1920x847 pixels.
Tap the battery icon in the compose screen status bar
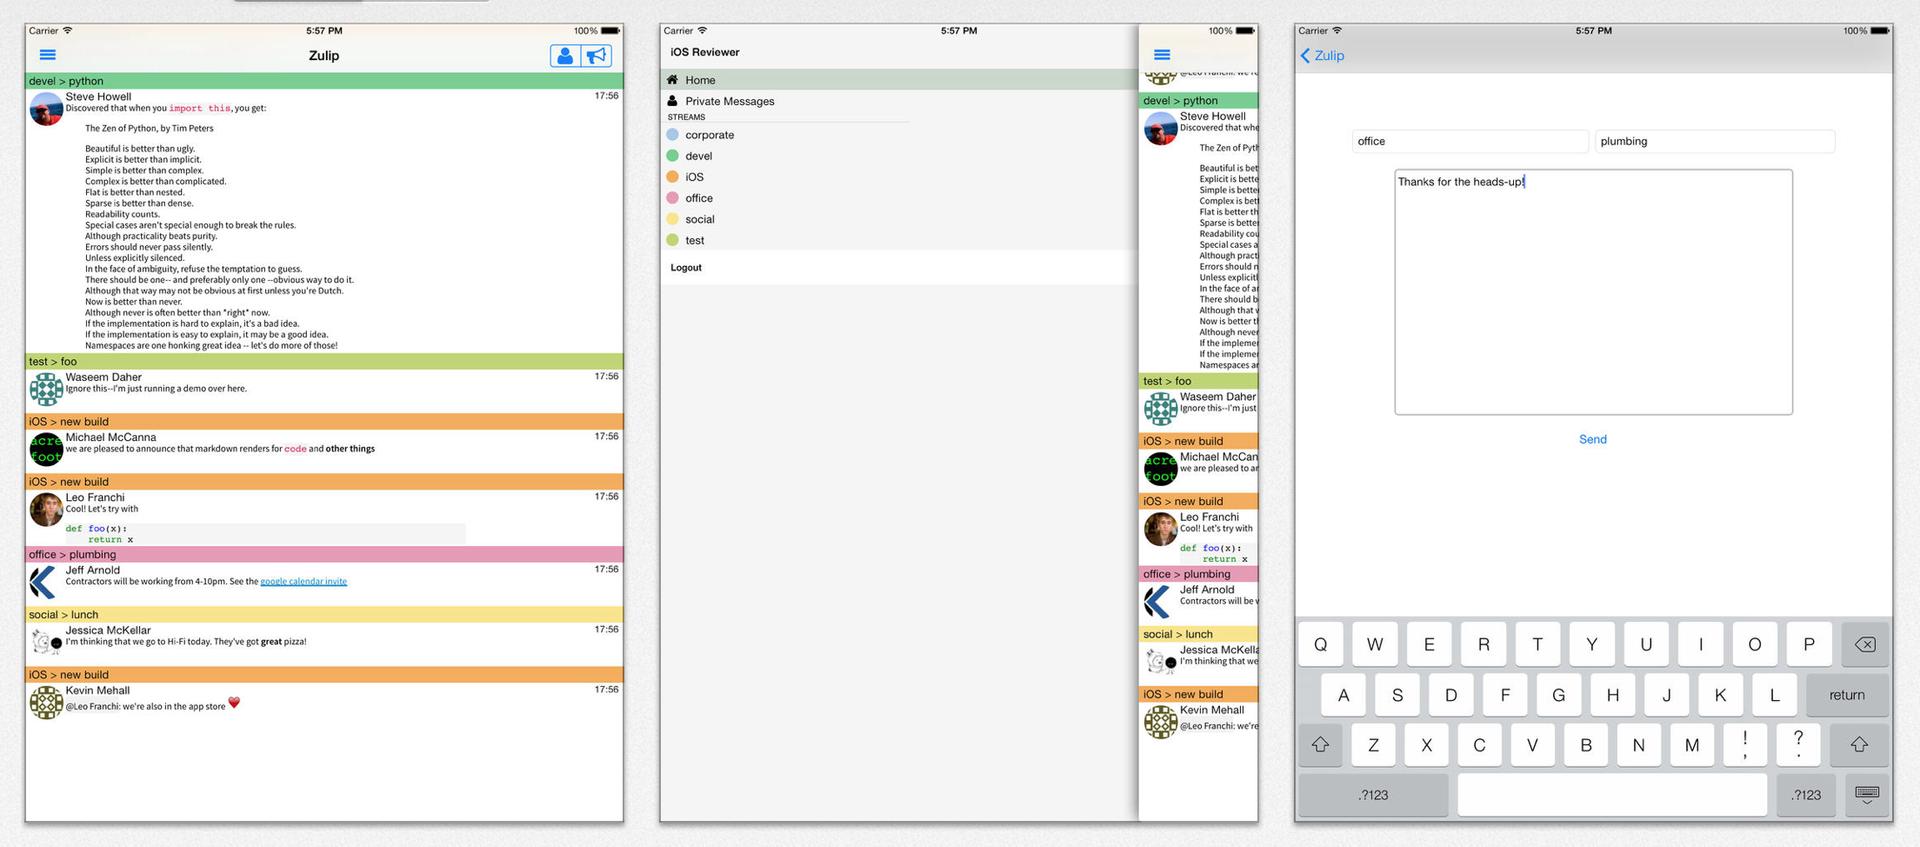(1880, 31)
